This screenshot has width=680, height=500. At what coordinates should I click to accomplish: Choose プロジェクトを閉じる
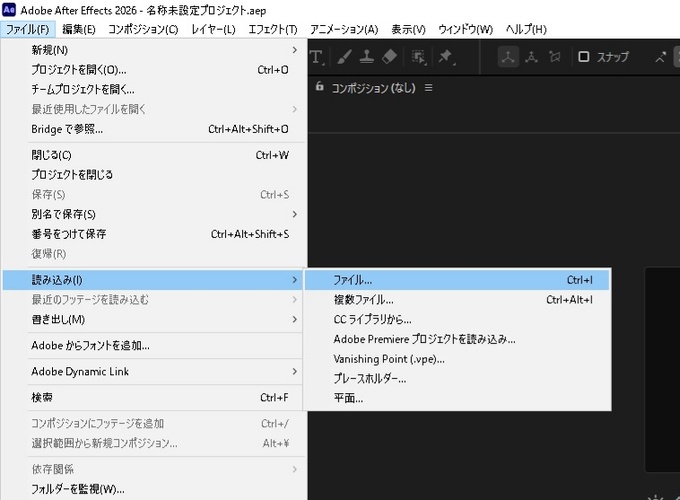(x=154, y=175)
